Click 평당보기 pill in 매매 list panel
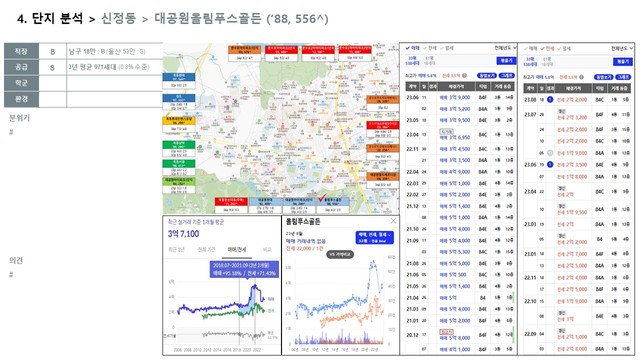The height and width of the screenshot is (360, 640). tap(487, 76)
